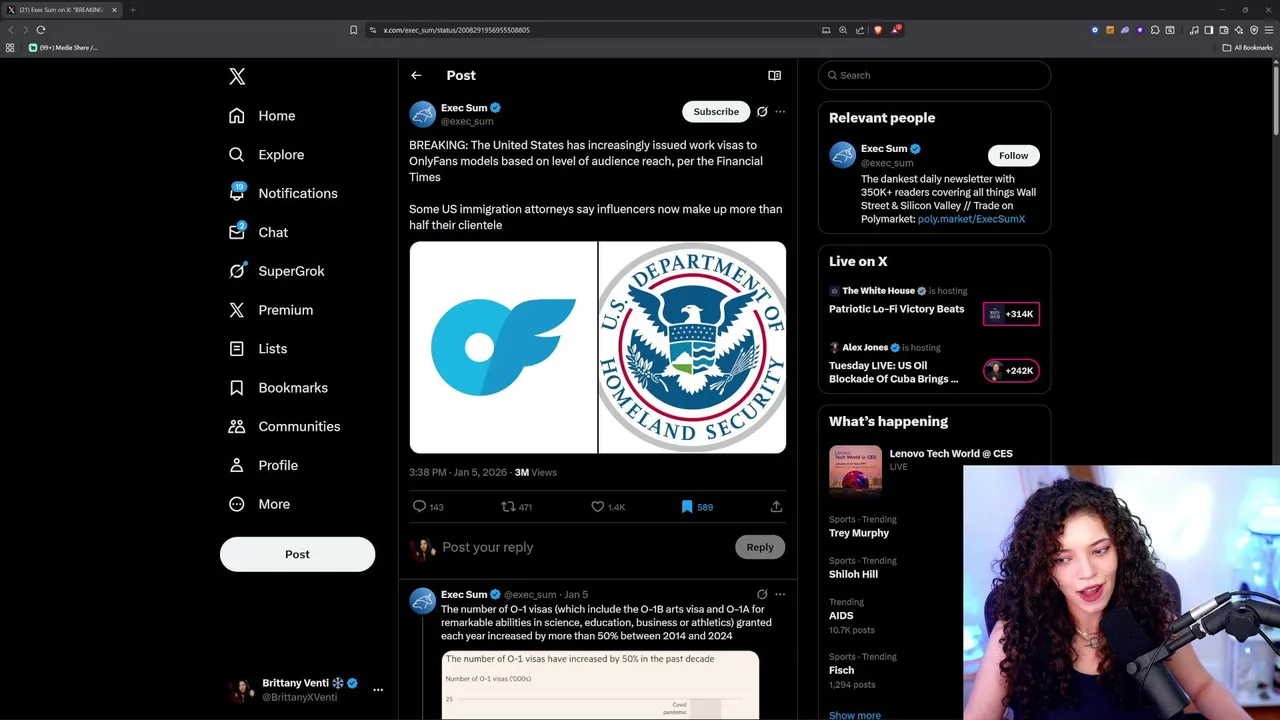
Task: Open Brave Shields lion icon
Action: (x=878, y=30)
